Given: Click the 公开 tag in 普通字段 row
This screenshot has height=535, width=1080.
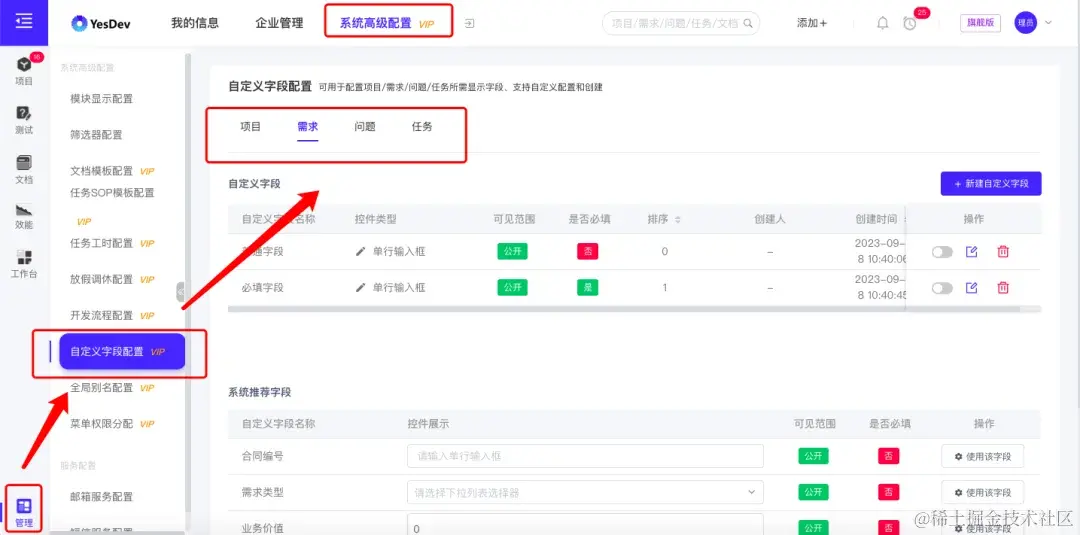Looking at the screenshot, I should tap(512, 251).
